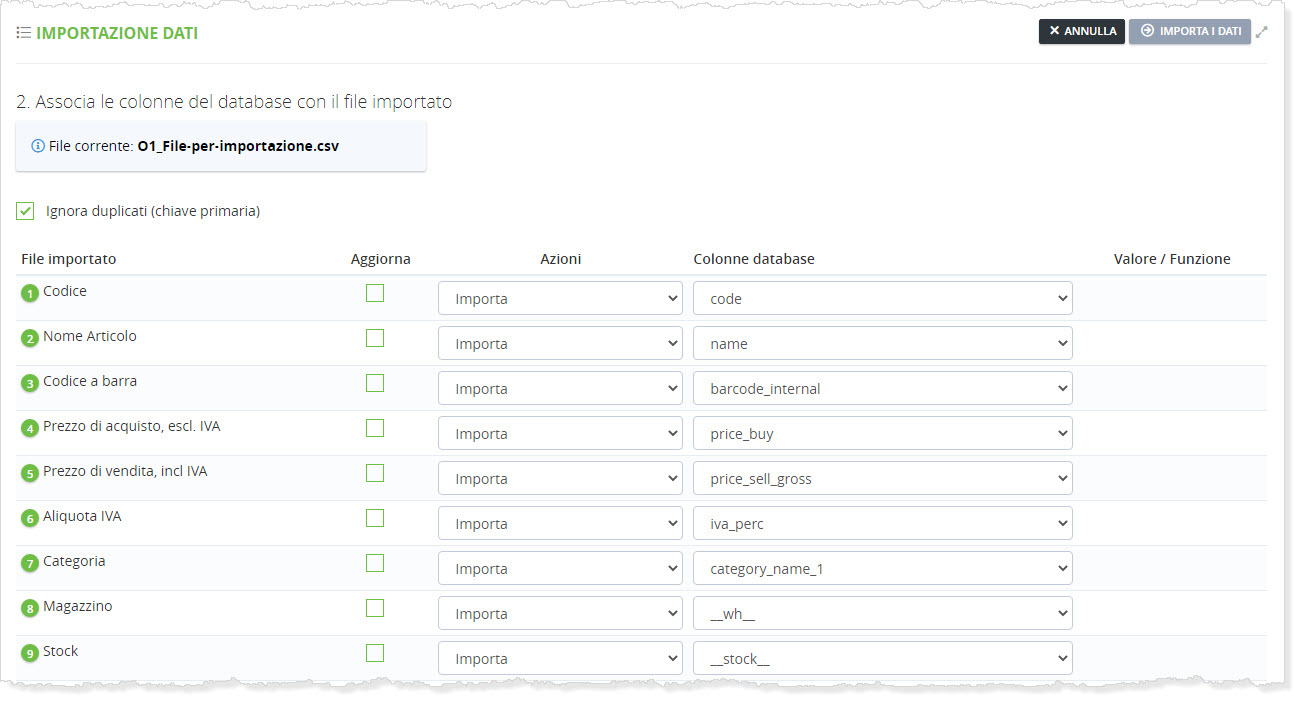Click the list icon beside Importazione Dati

[x=24, y=33]
